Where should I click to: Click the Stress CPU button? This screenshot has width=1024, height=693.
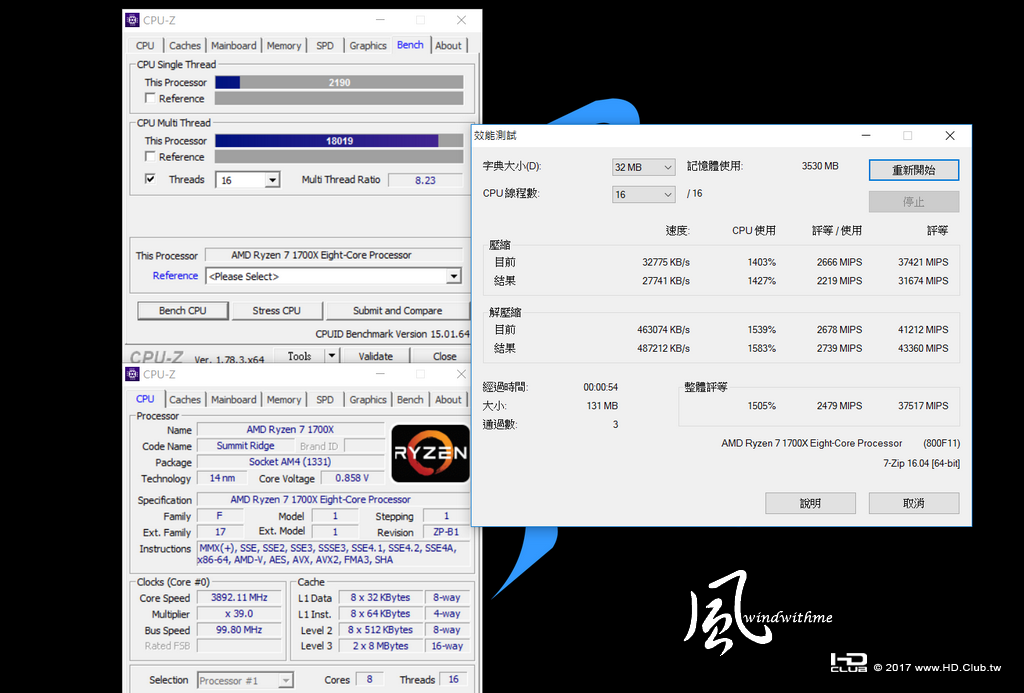tap(276, 310)
